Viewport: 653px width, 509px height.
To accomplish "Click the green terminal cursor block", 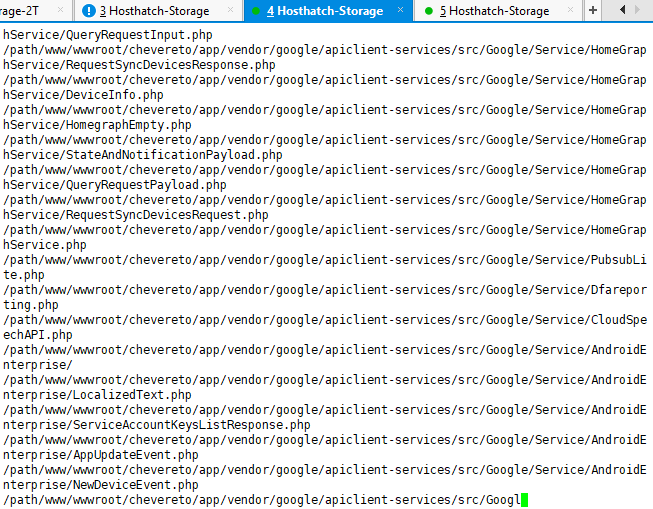I will [524, 500].
